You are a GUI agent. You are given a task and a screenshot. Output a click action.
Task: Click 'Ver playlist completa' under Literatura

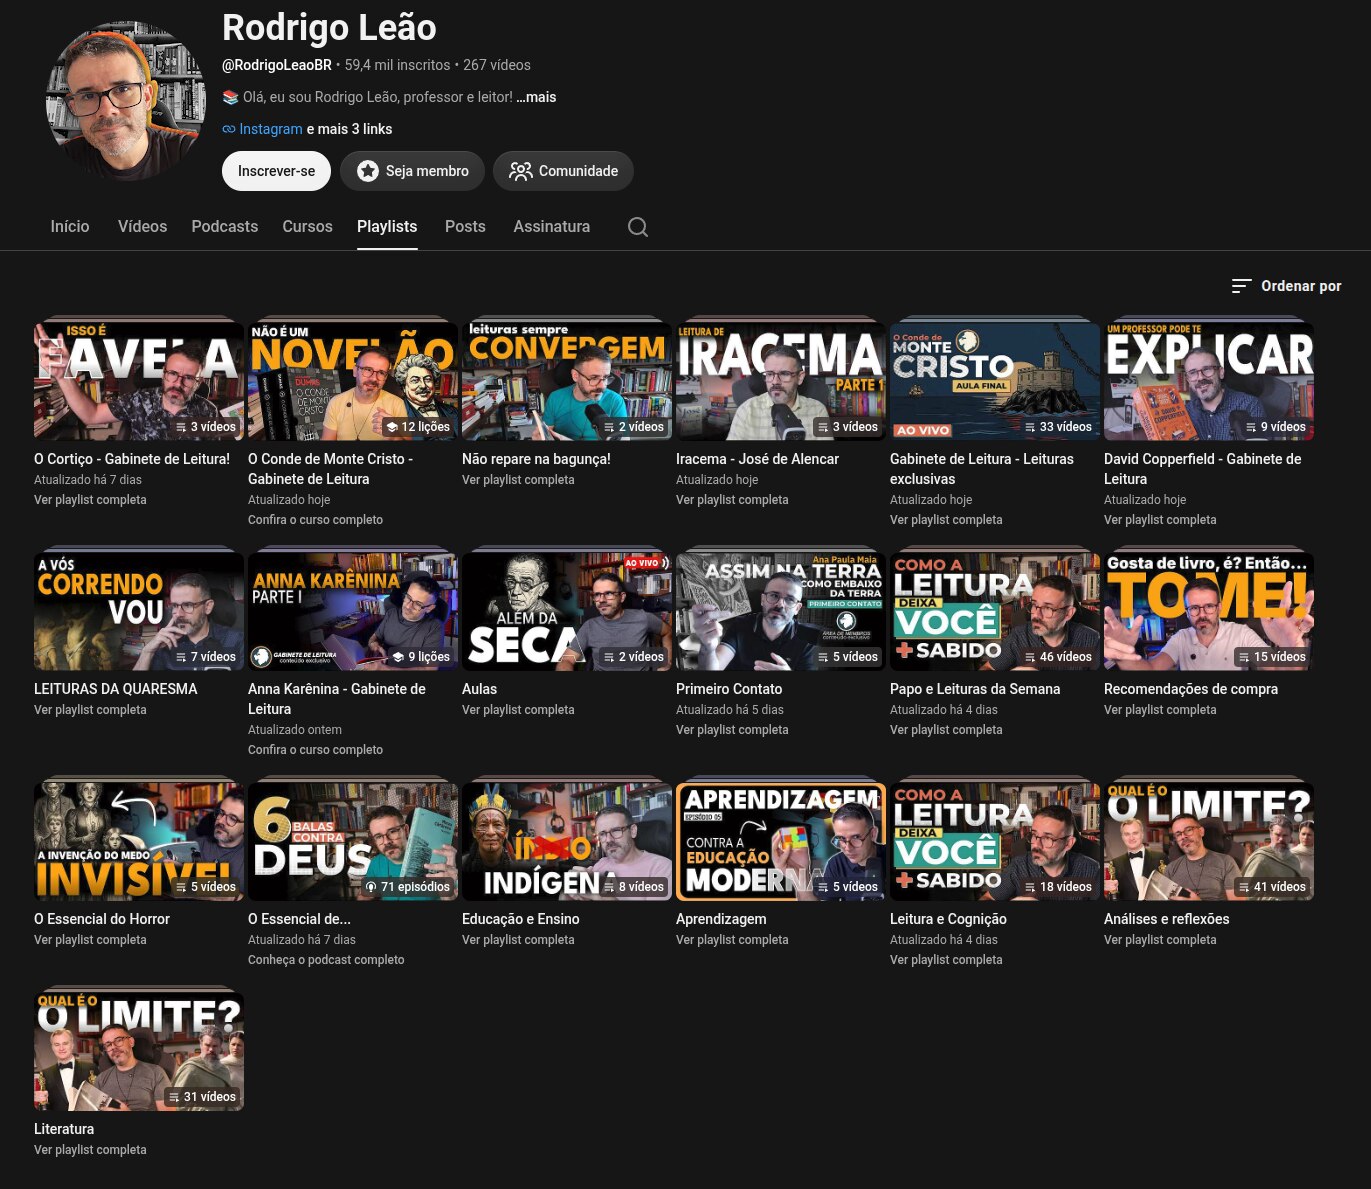pyautogui.click(x=90, y=1150)
